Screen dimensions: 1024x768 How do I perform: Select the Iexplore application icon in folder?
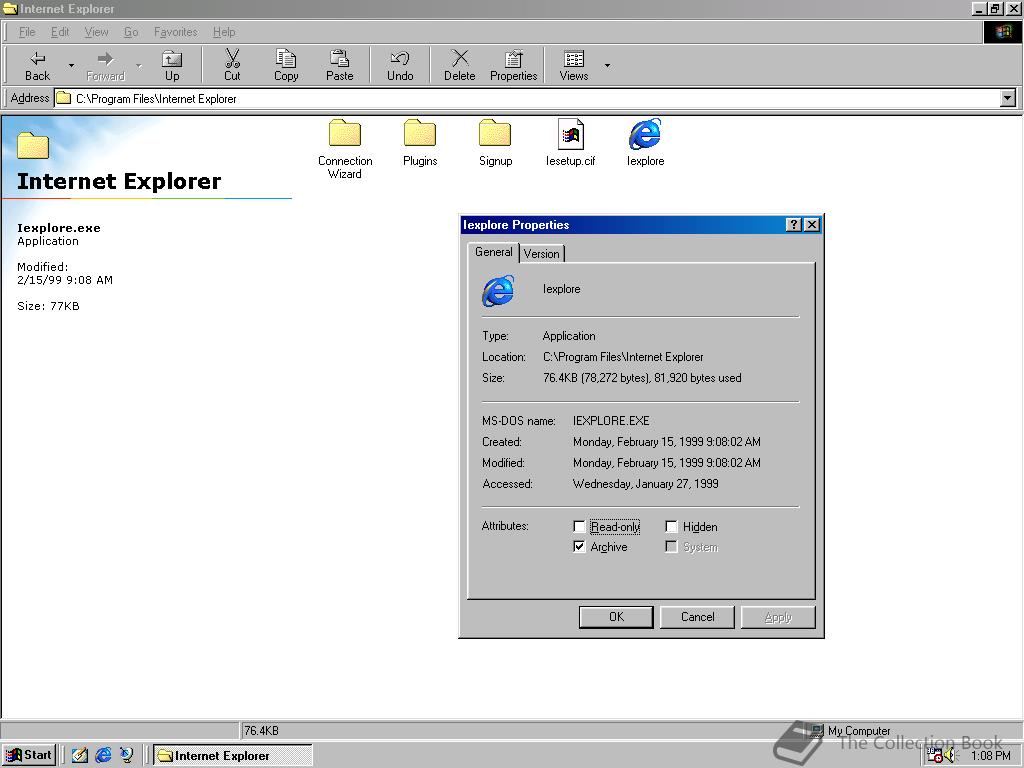click(645, 144)
